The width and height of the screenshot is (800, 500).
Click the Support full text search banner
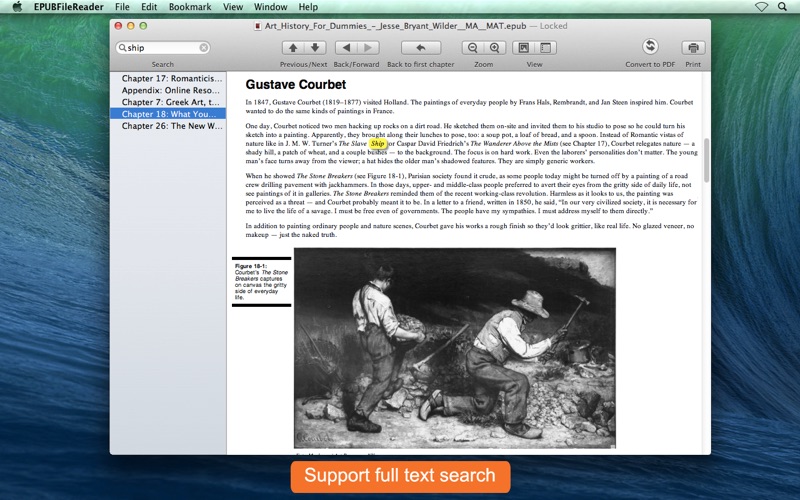(x=401, y=477)
